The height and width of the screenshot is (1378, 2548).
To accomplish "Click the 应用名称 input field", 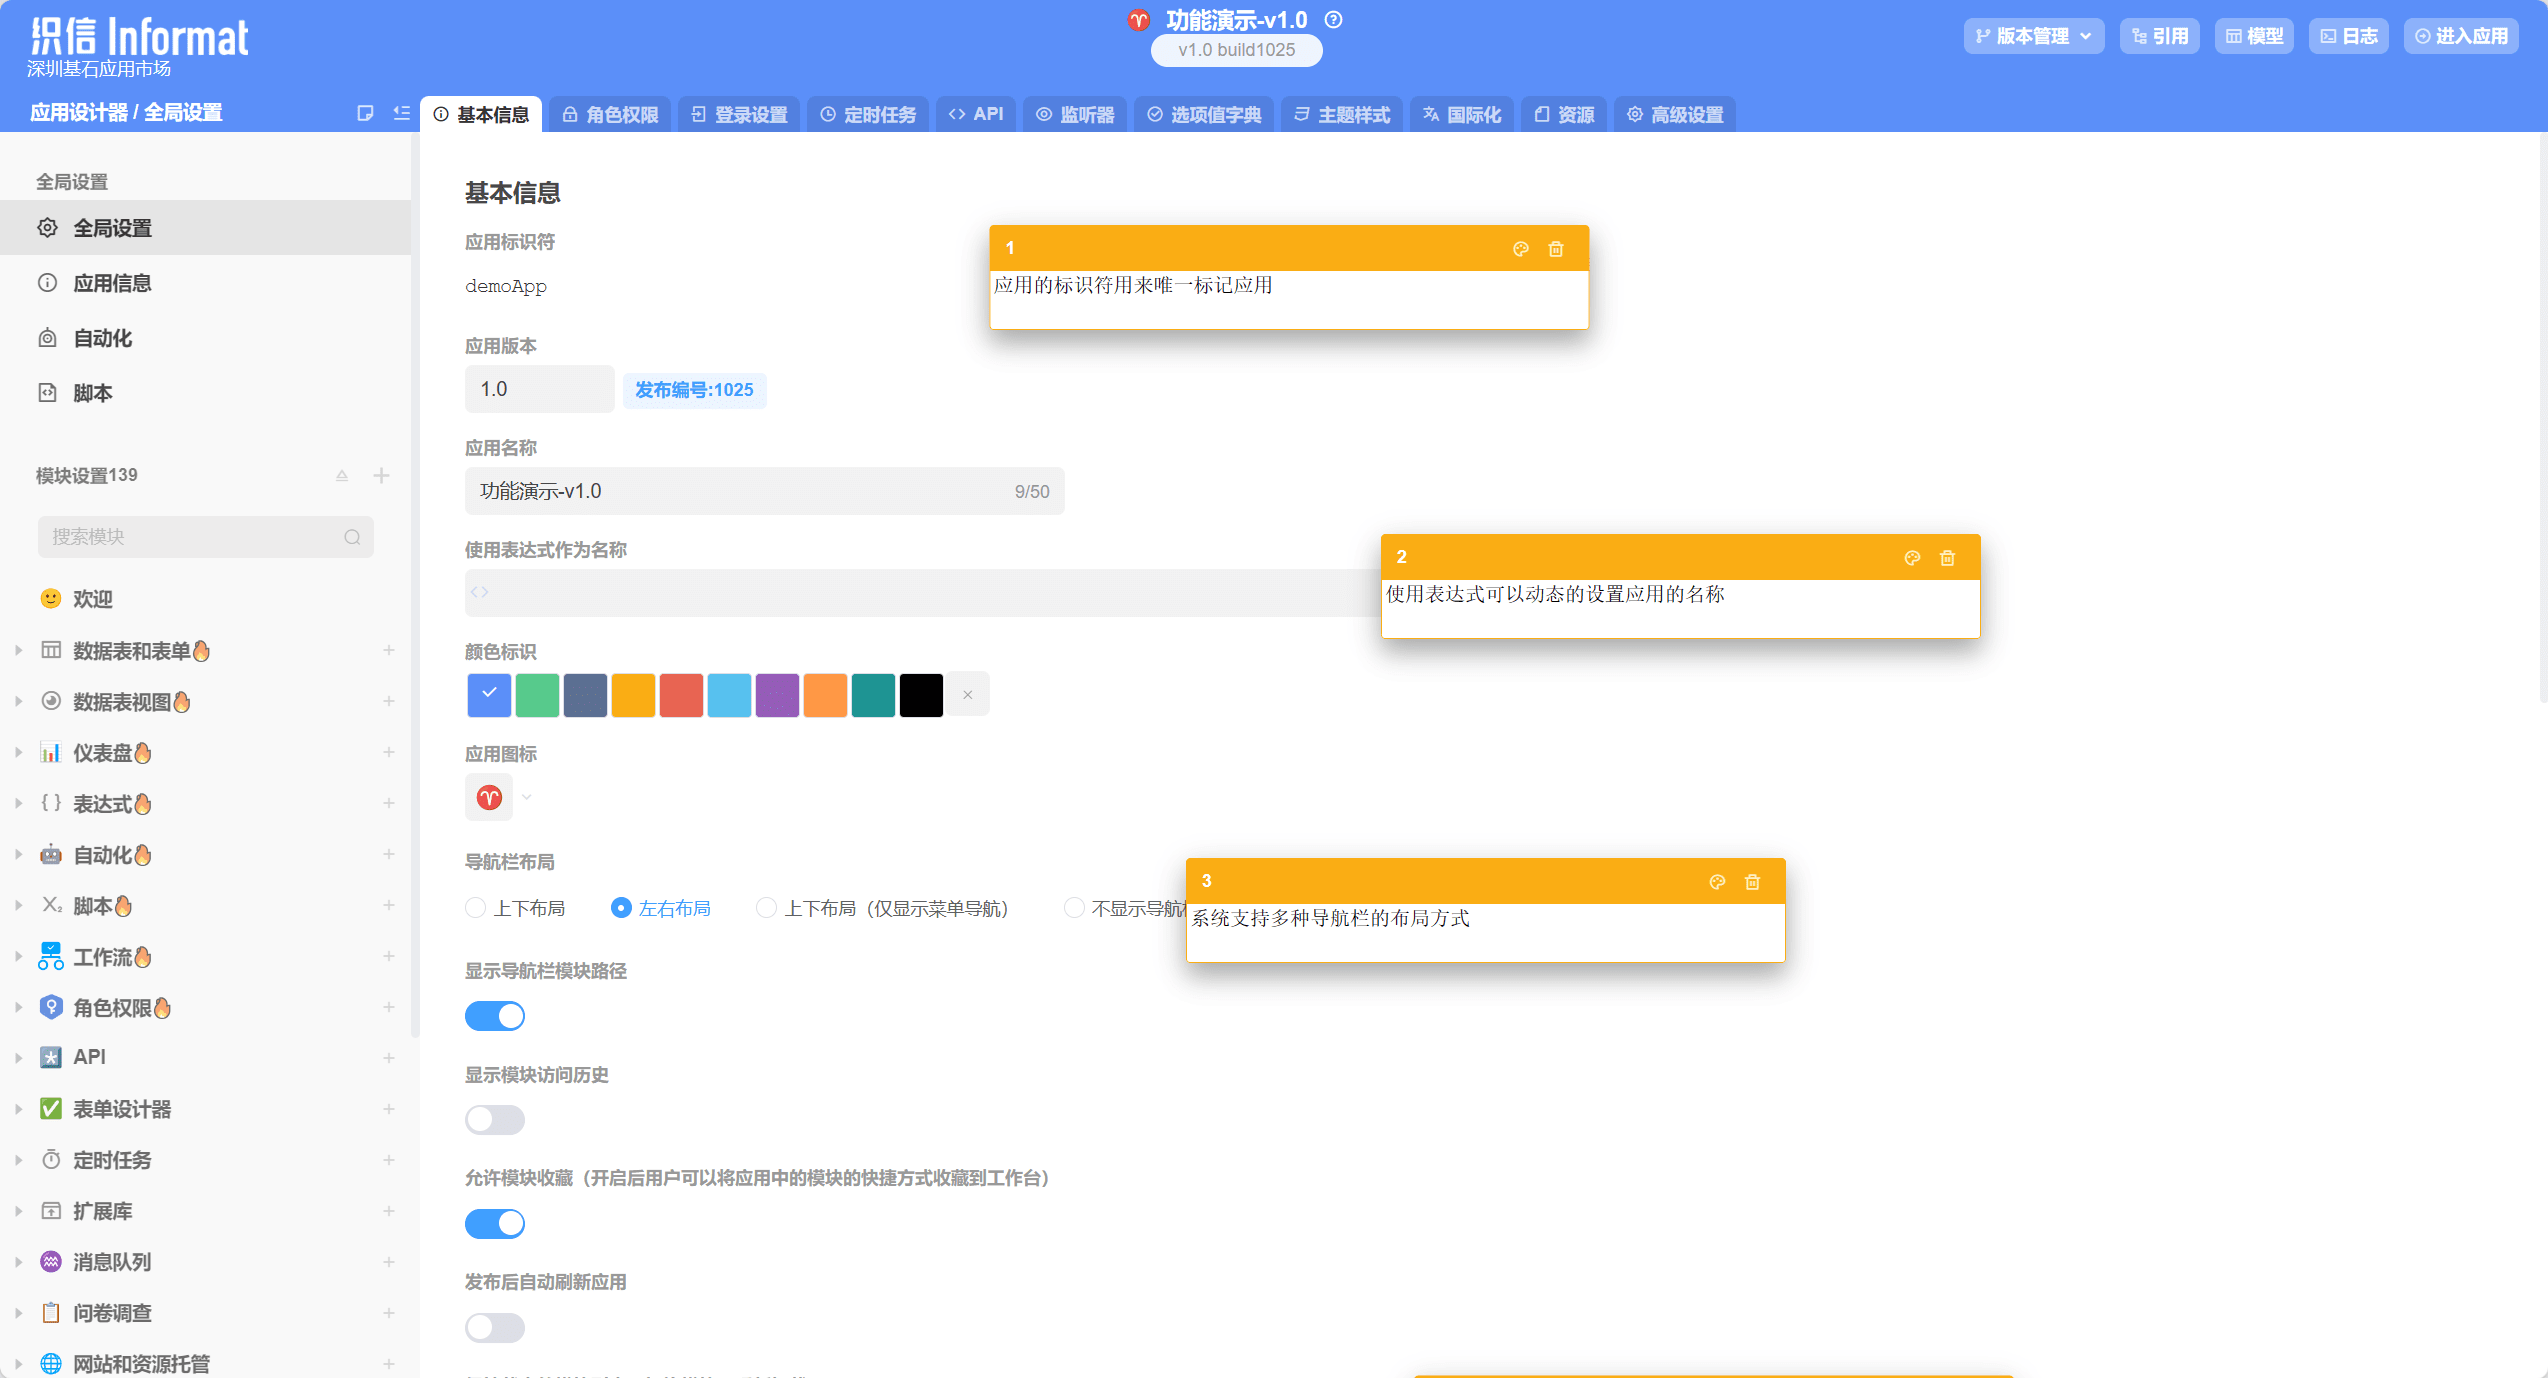I will pyautogui.click(x=740, y=491).
